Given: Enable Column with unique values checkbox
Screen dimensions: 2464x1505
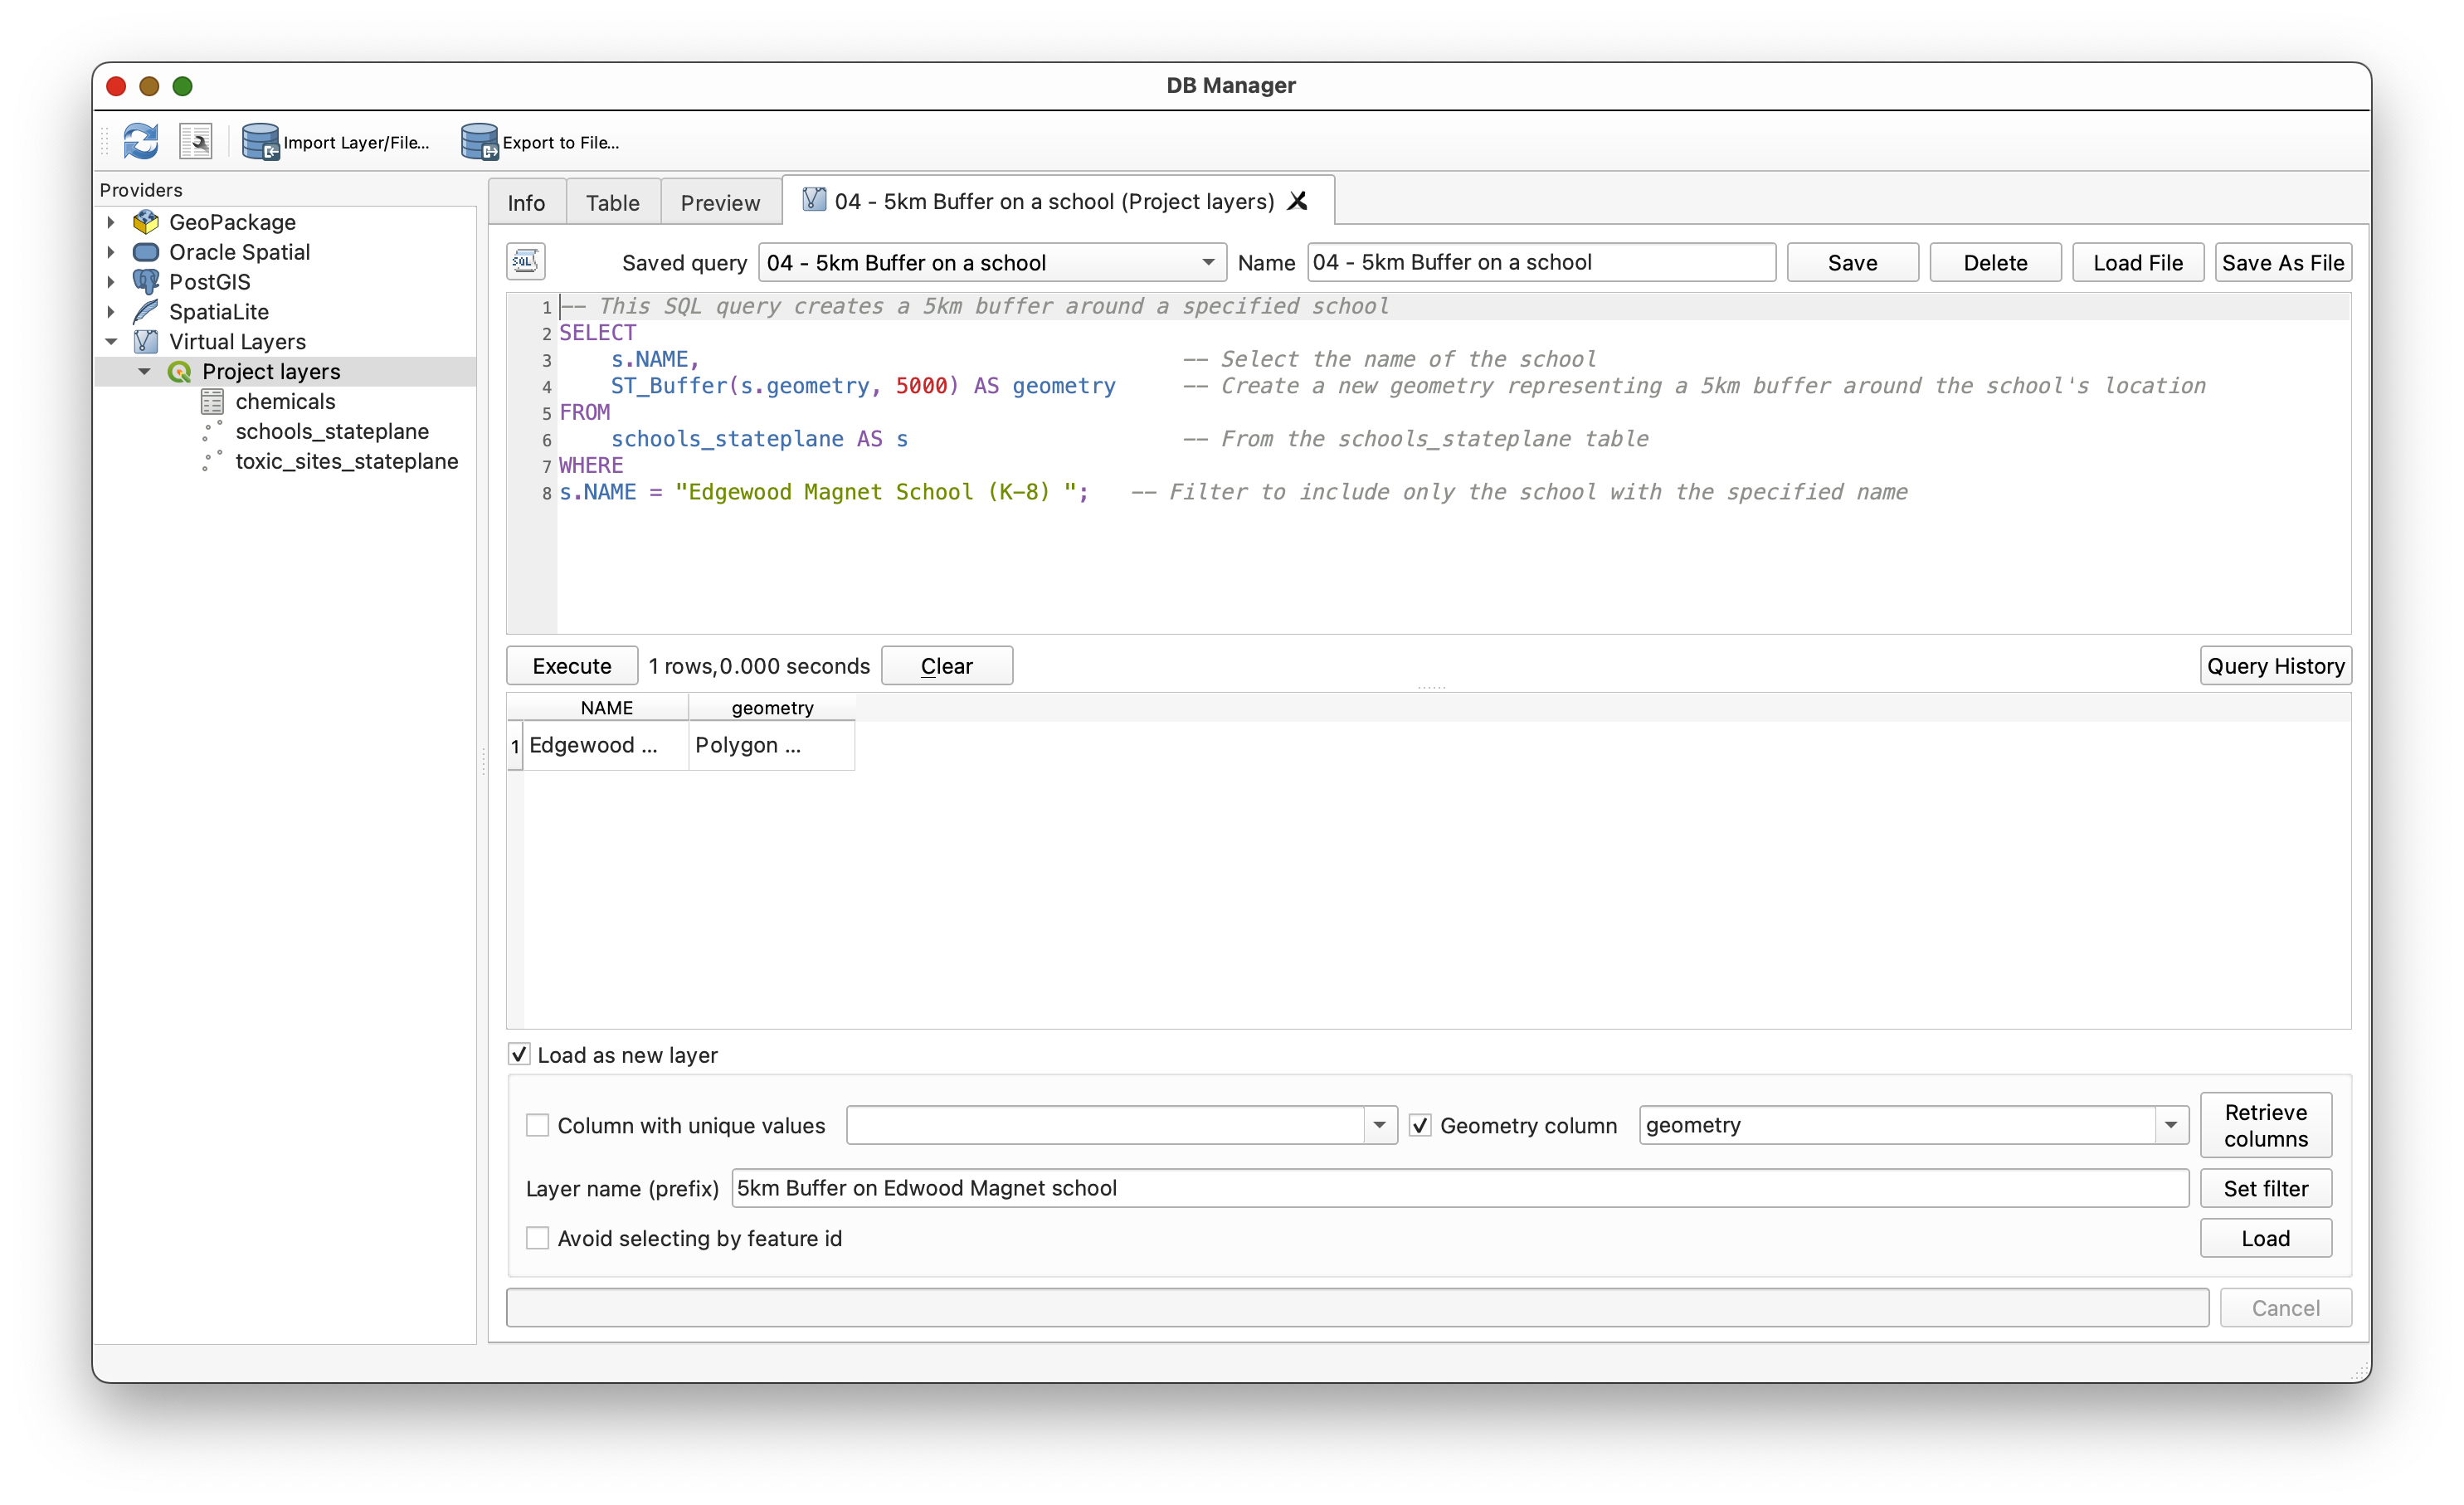Looking at the screenshot, I should click(x=538, y=1125).
